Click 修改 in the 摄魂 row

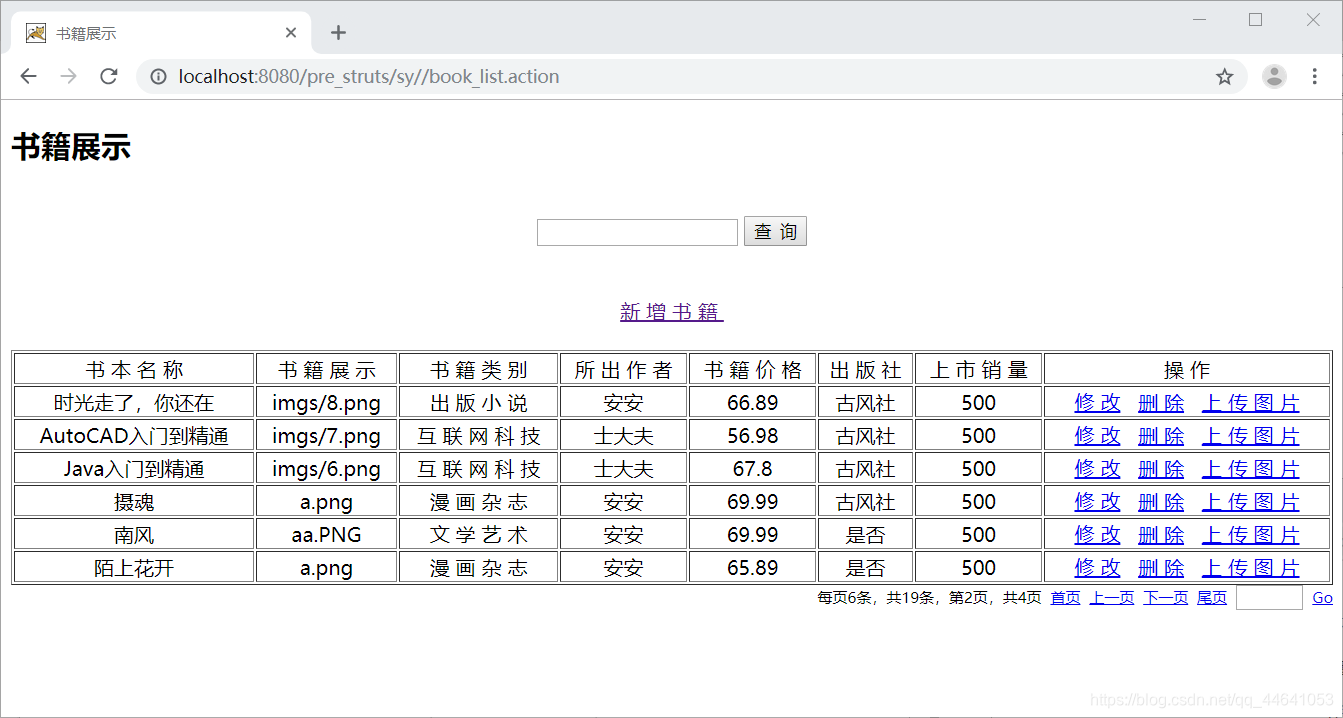click(x=1098, y=502)
